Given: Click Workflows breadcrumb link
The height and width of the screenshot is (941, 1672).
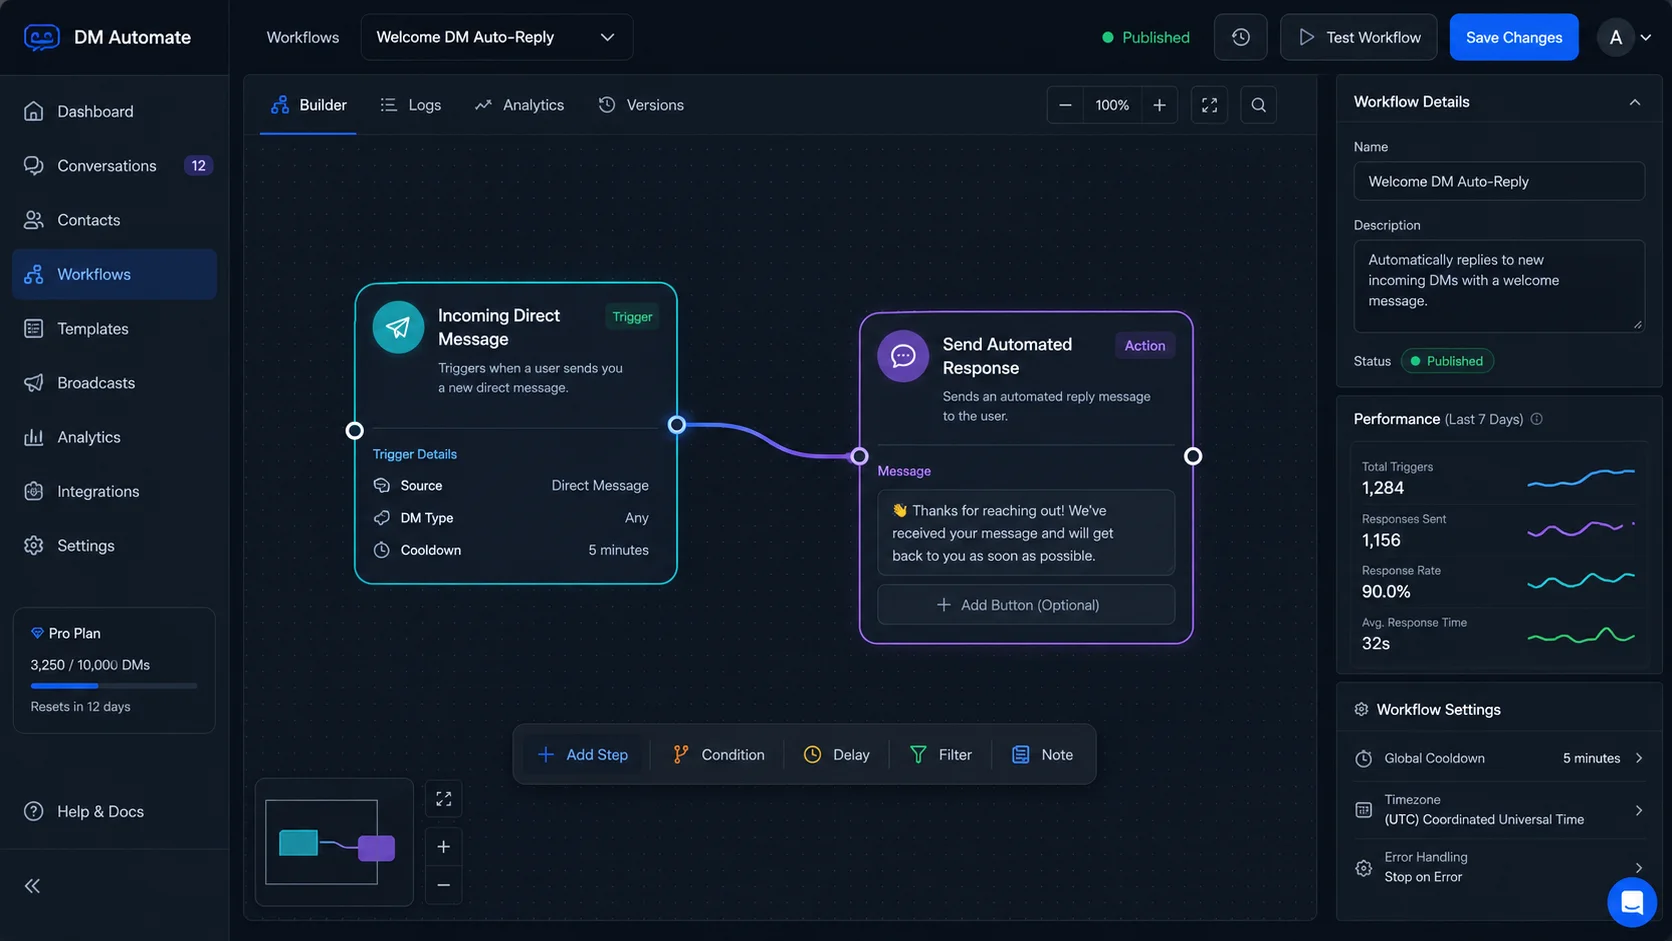Looking at the screenshot, I should (x=302, y=37).
